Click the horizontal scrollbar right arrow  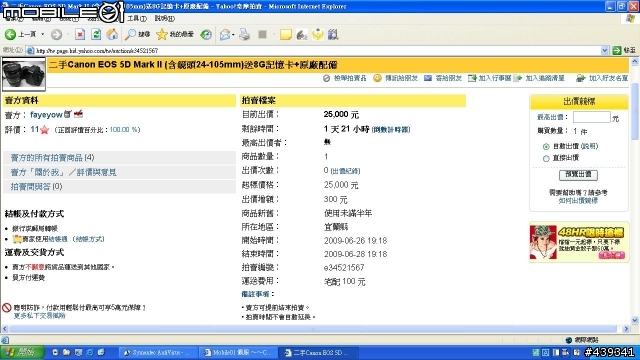pos(627,329)
